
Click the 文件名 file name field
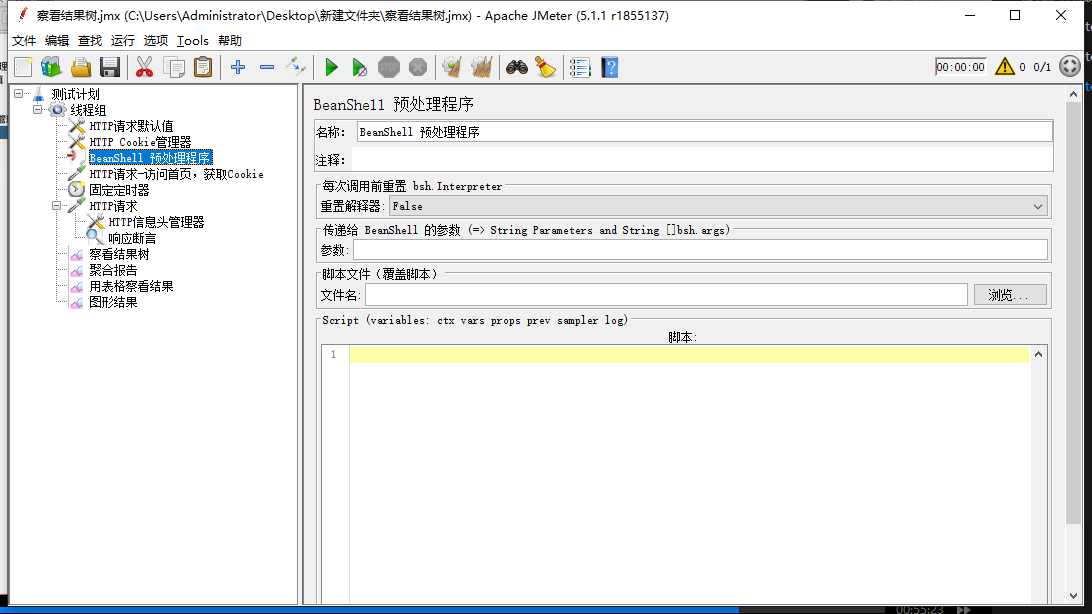[666, 295]
